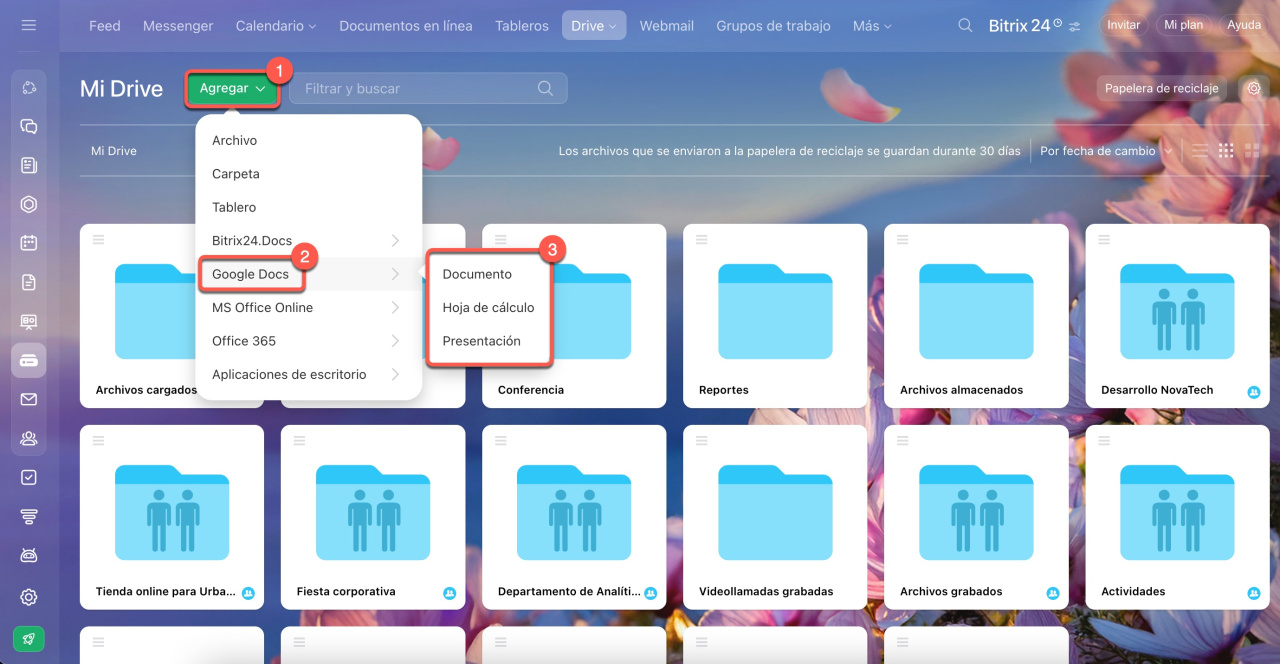Viewport: 1280px width, 664px height.
Task: Open collaboration icon at sidebar top
Action: 29,88
